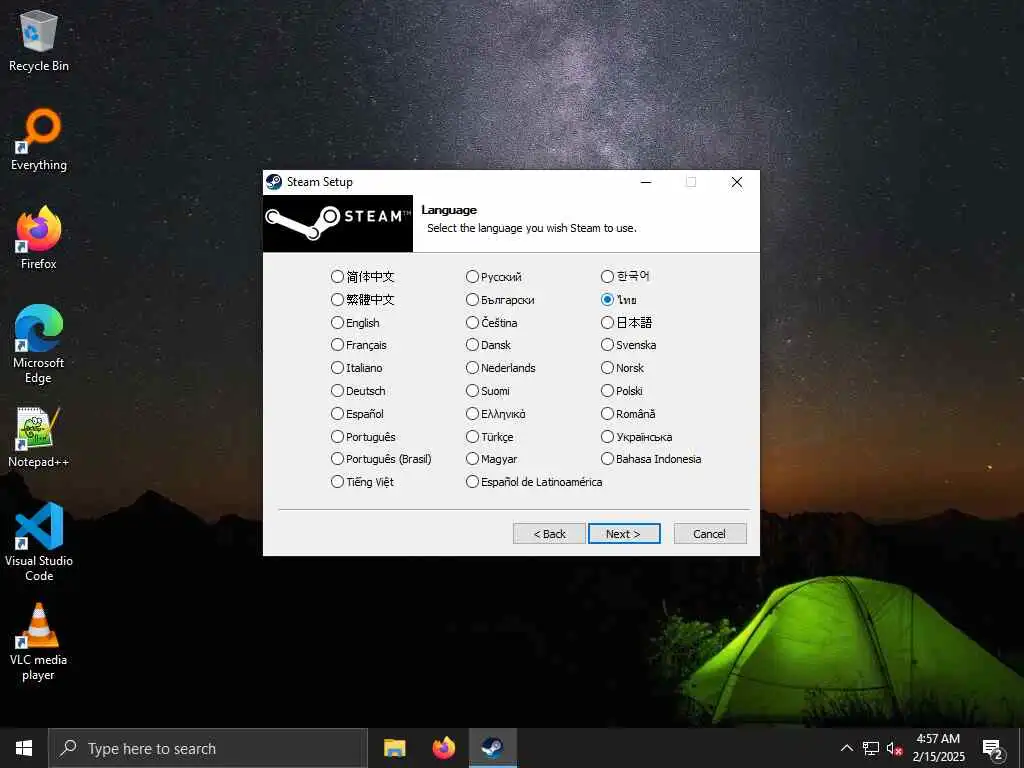Select the Čeština radio button

point(492,323)
